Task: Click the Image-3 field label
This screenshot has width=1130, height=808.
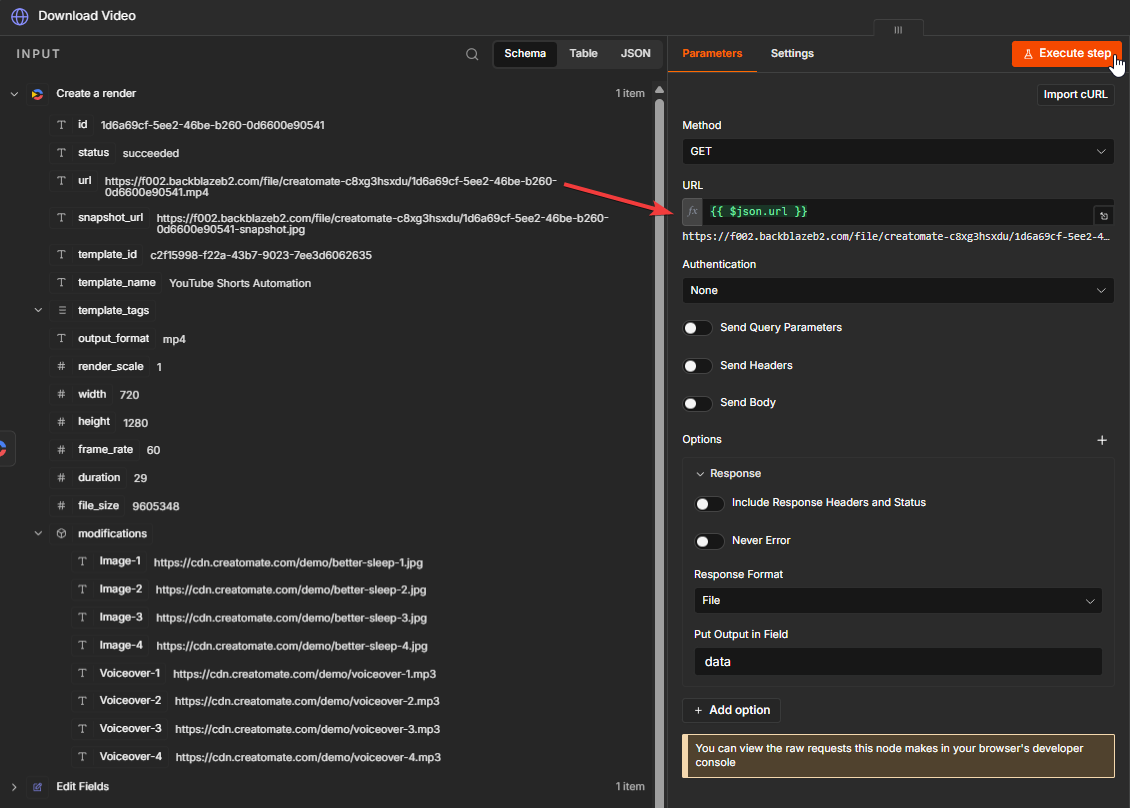Action: [x=121, y=617]
